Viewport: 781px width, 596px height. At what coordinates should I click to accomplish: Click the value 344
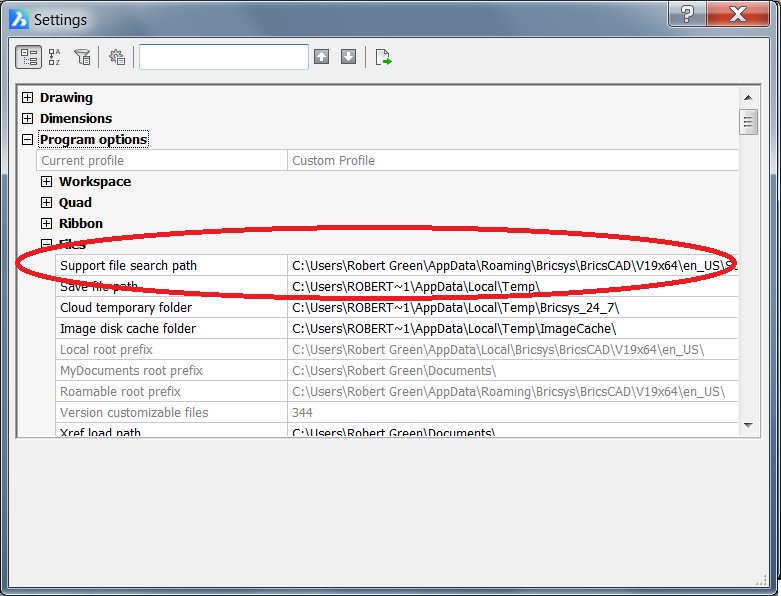click(302, 412)
